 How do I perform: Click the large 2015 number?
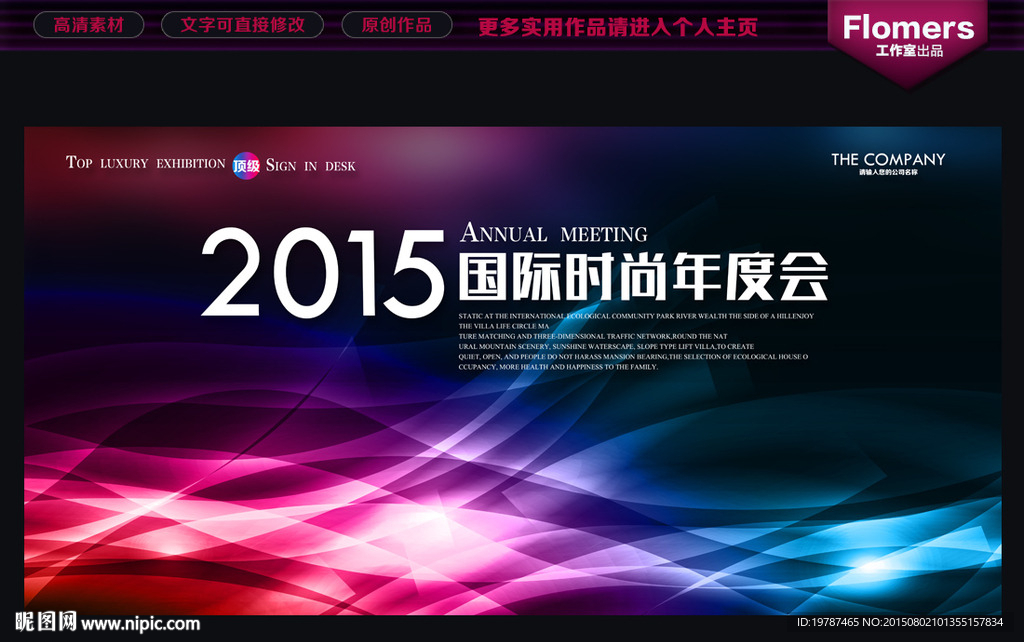click(x=323, y=273)
